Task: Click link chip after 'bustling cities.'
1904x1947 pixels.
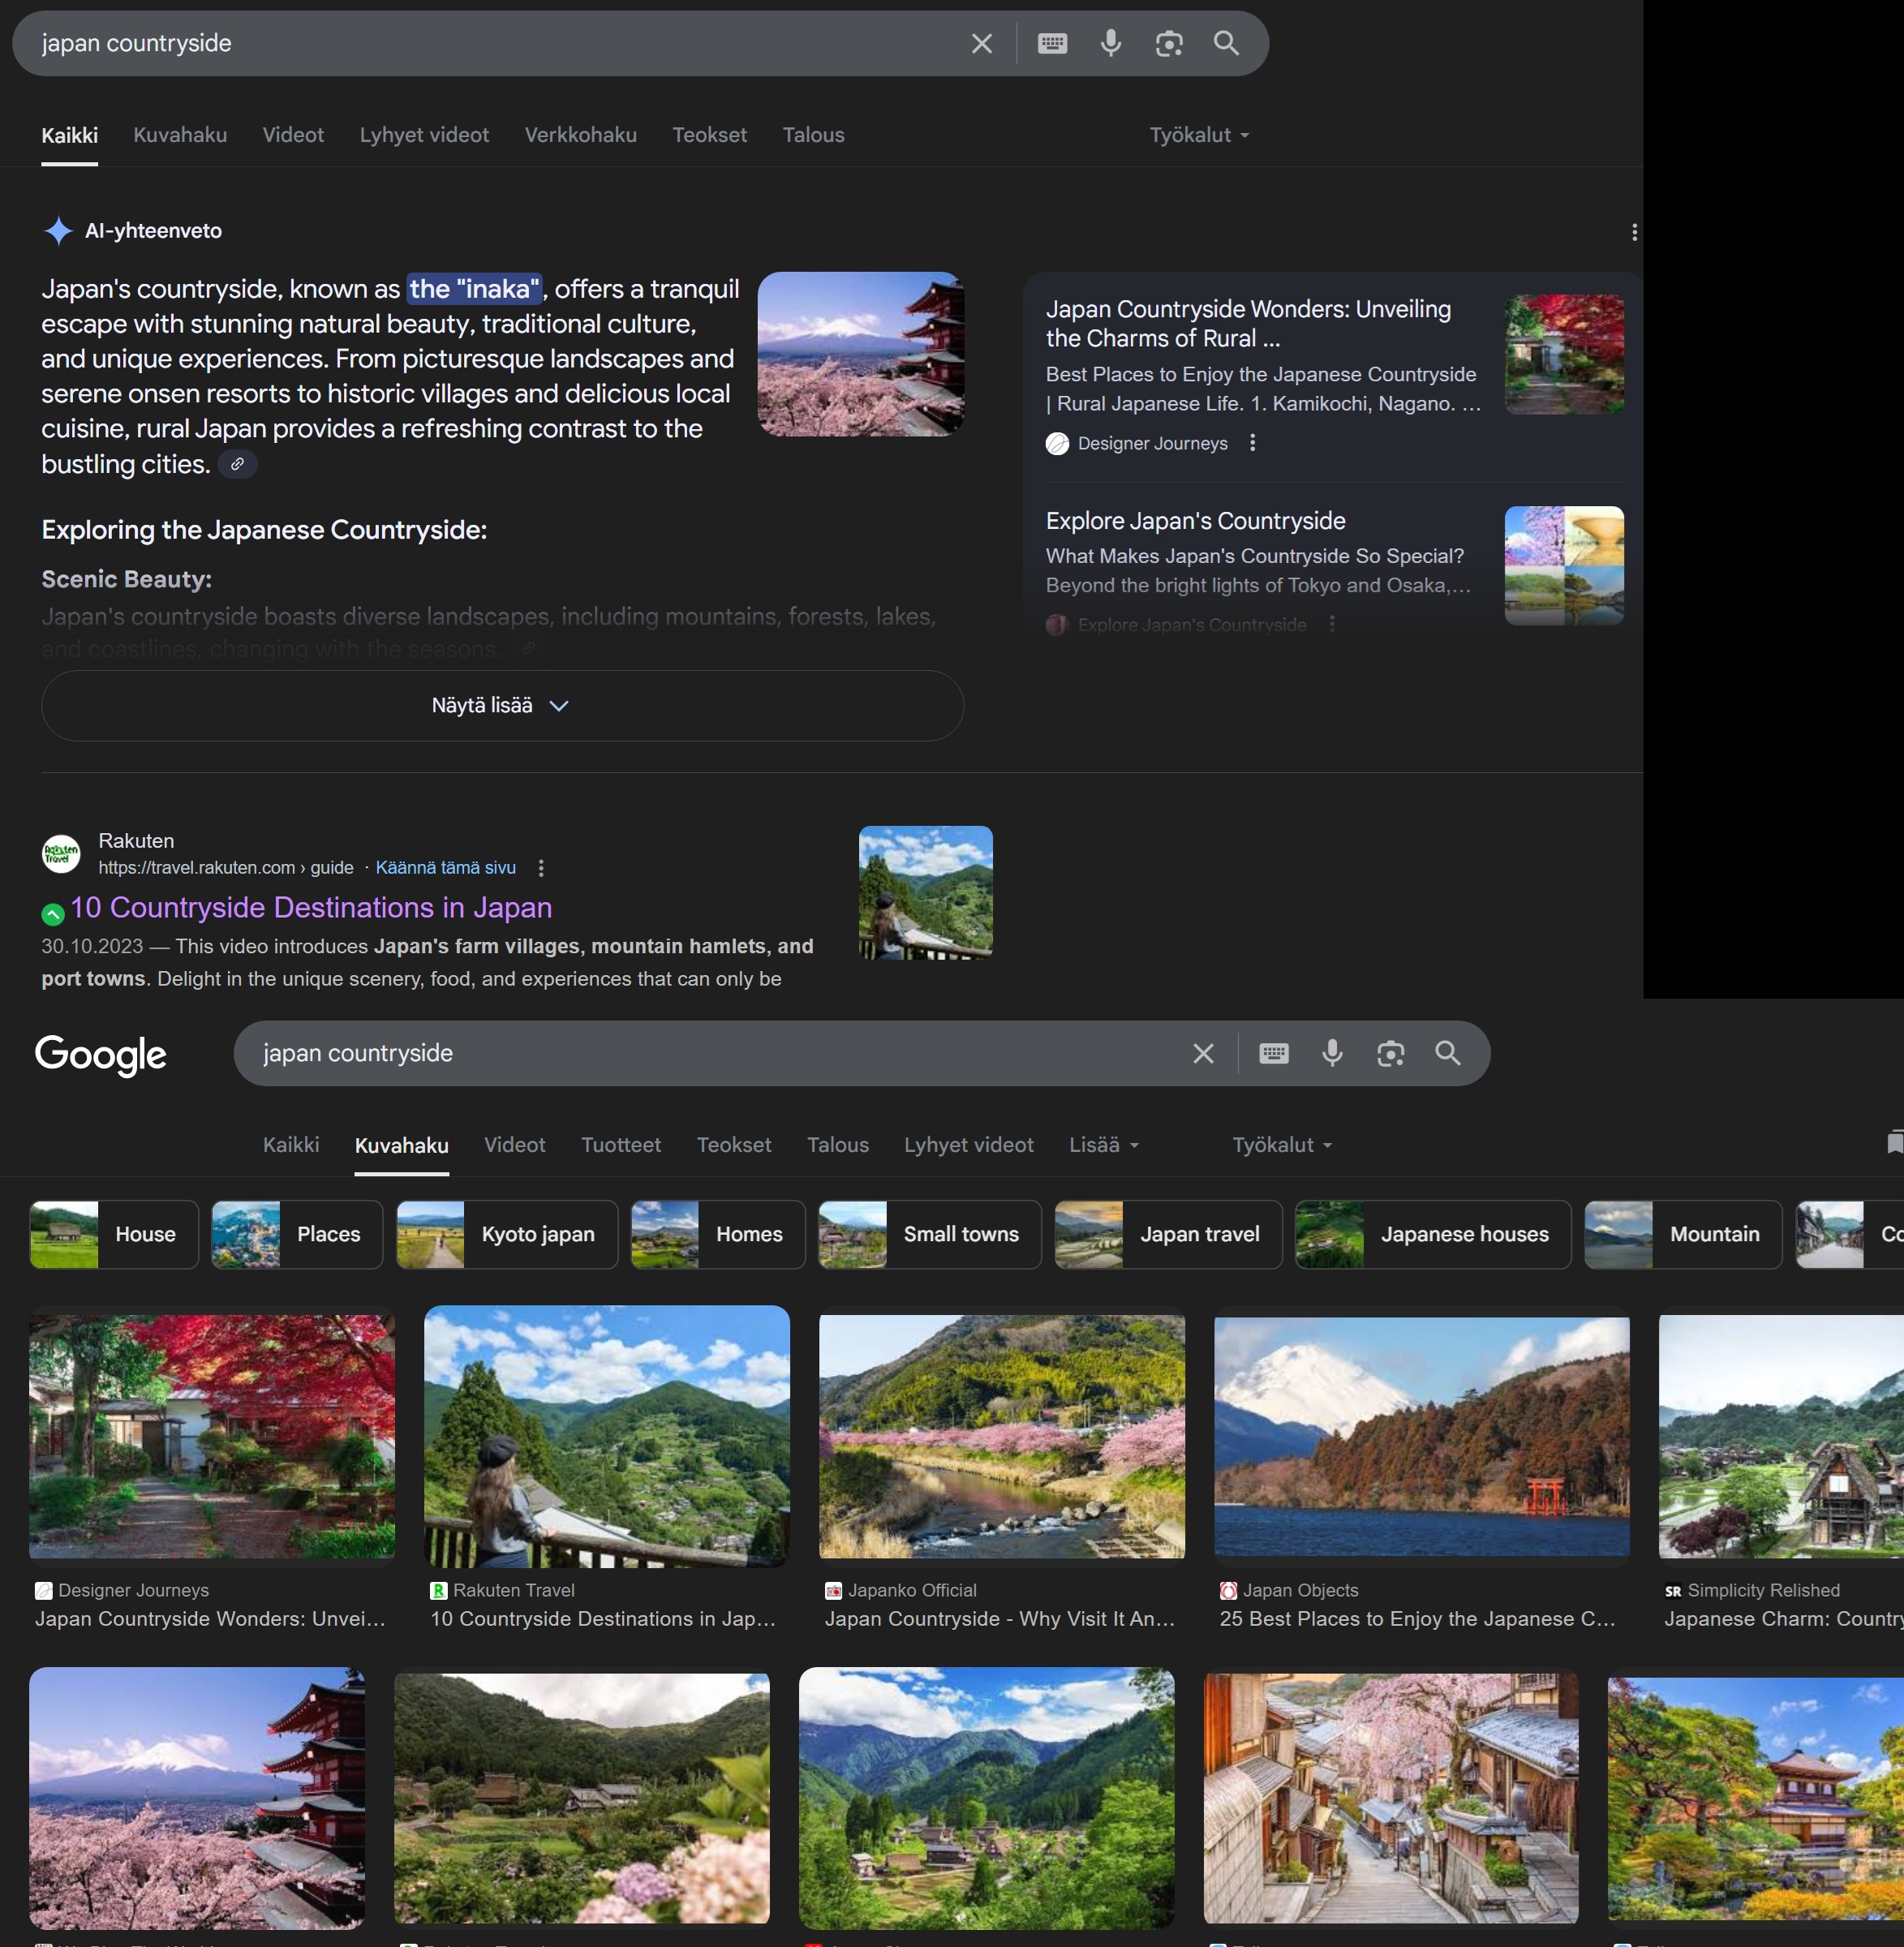Action: click(x=237, y=464)
